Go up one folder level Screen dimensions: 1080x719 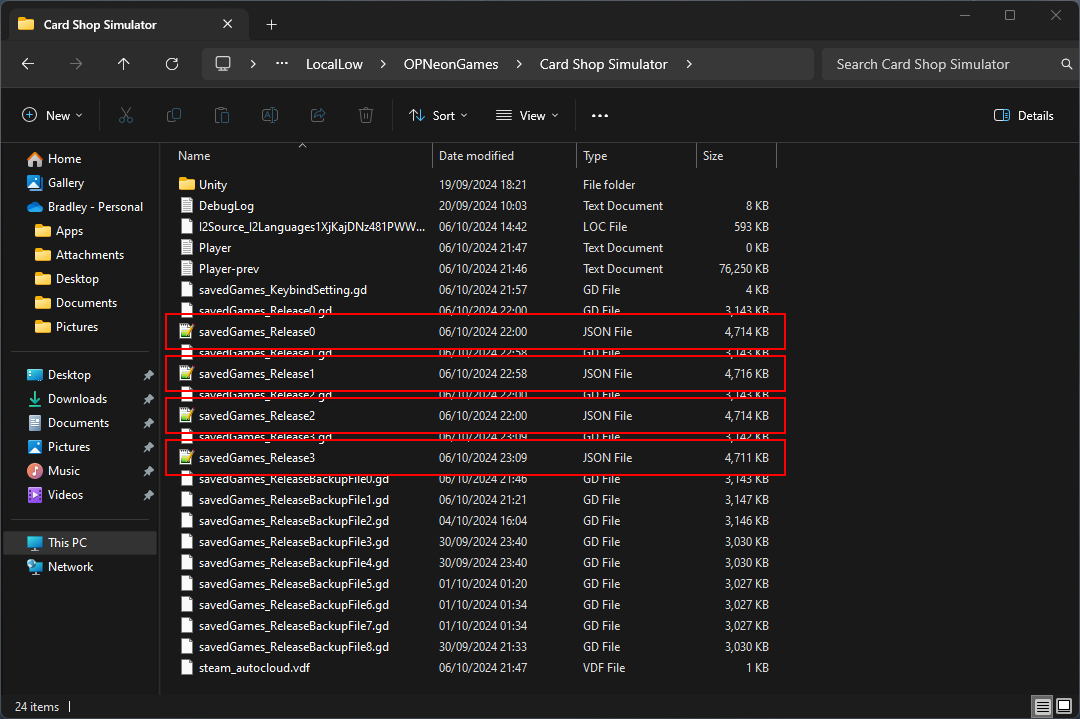pyautogui.click(x=124, y=64)
